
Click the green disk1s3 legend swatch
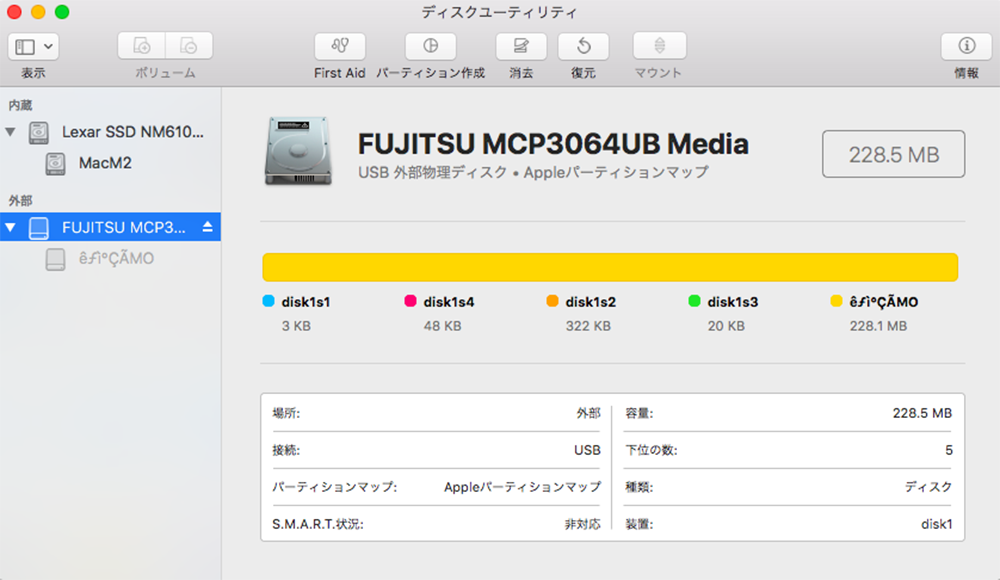[x=695, y=301]
